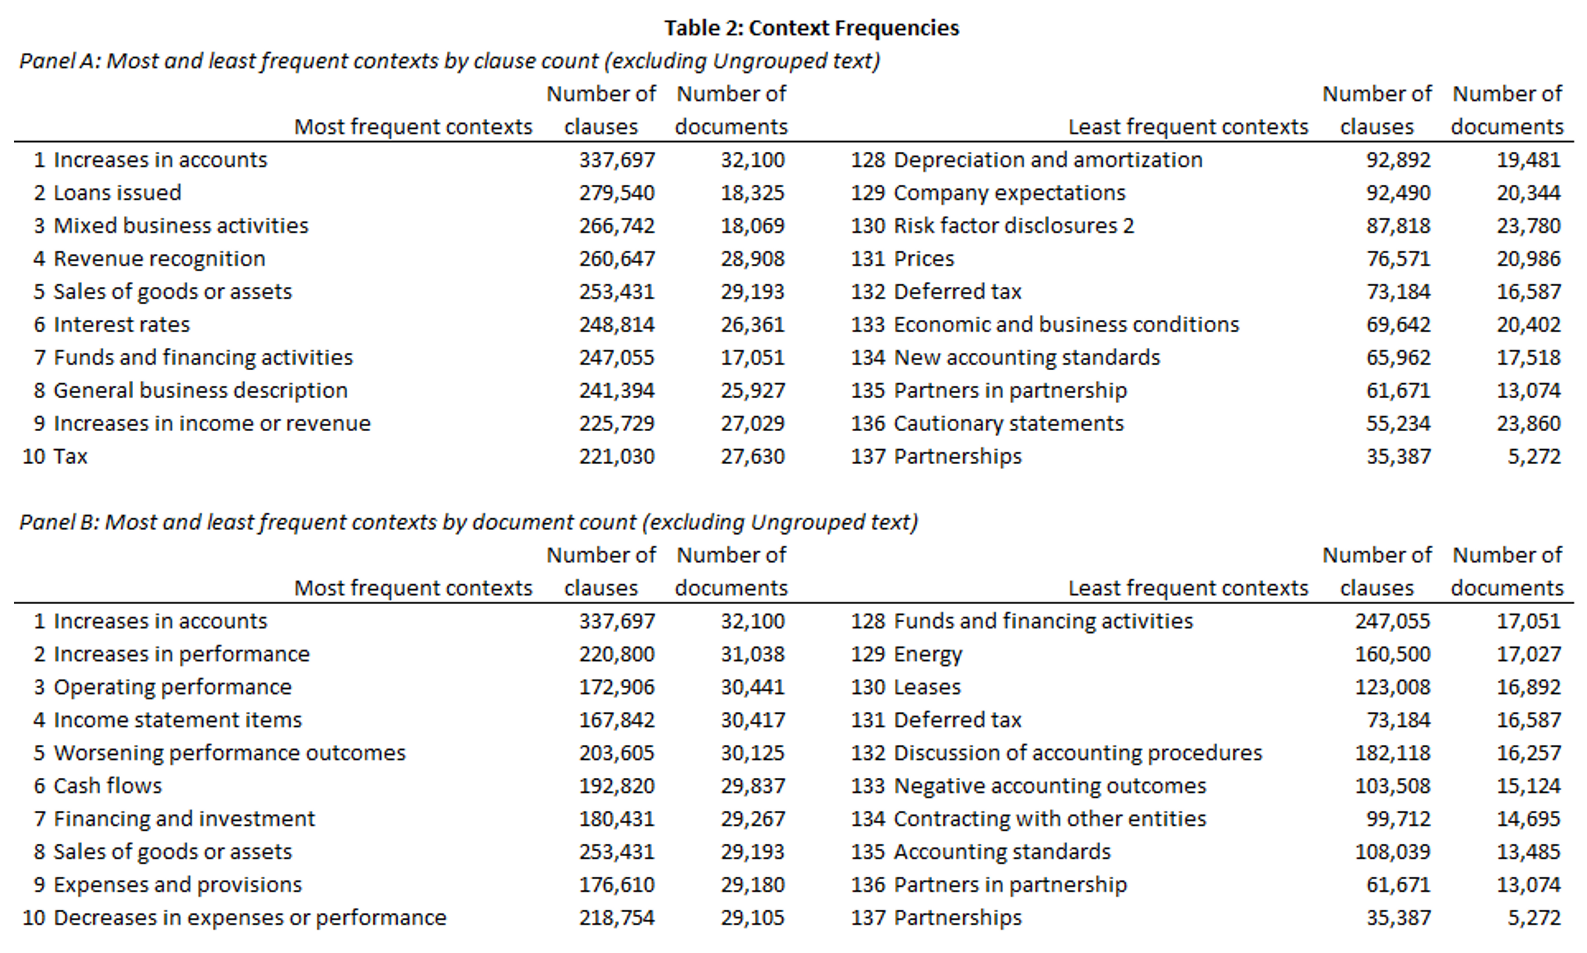Click Discussion of accounting procedures entry
The width and height of the screenshot is (1587, 953).
[x=1077, y=753]
